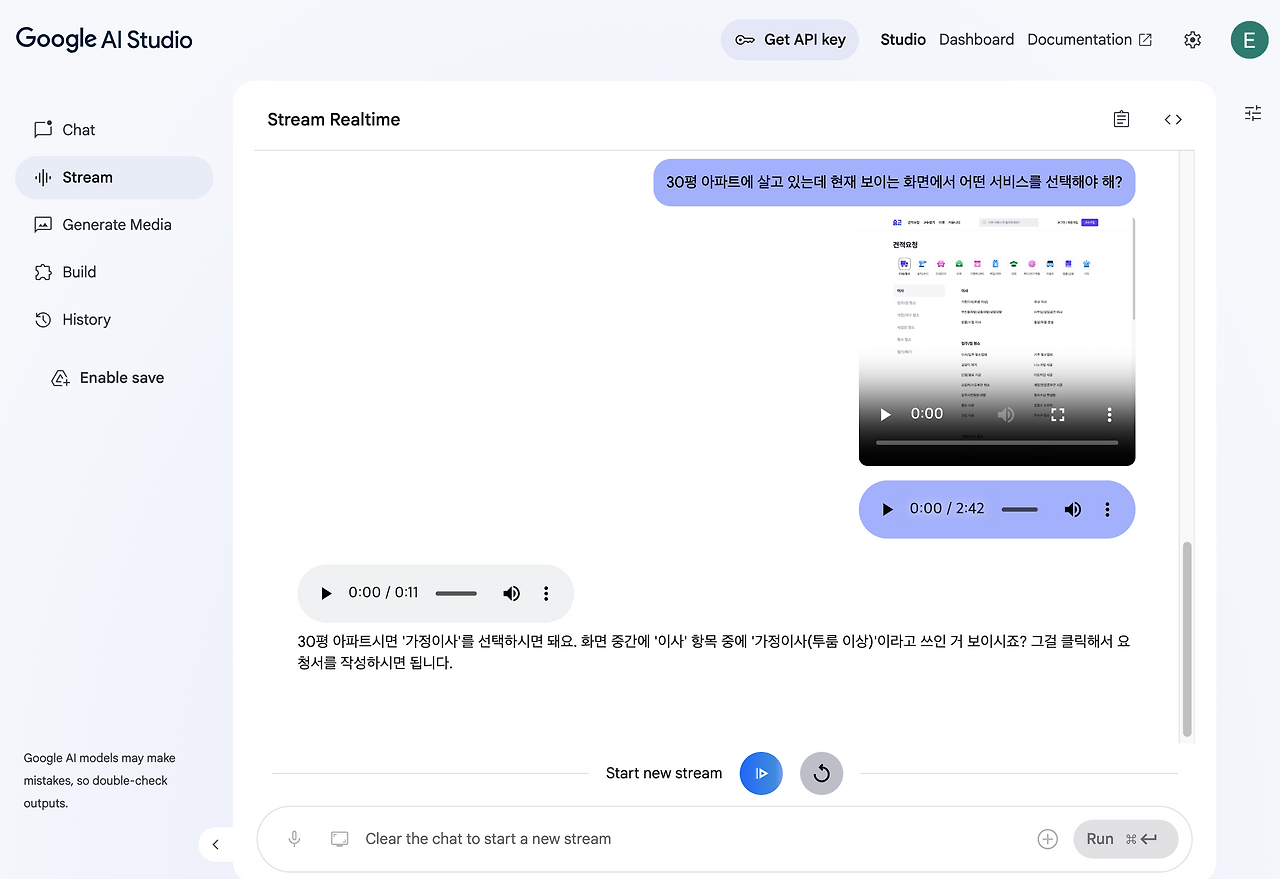This screenshot has height=879, width=1280.
Task: Click the screen share icon
Action: [340, 839]
